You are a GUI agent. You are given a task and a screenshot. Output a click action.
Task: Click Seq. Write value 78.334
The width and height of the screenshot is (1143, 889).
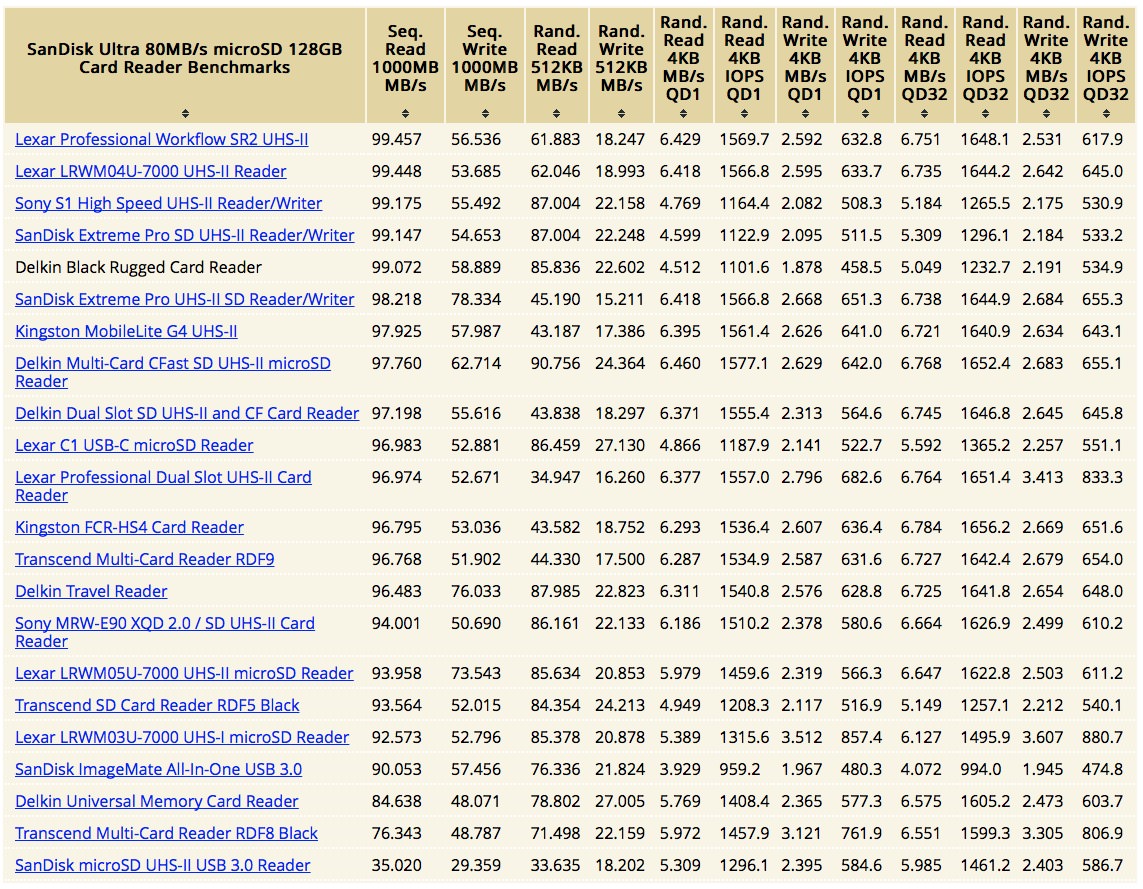(x=476, y=299)
